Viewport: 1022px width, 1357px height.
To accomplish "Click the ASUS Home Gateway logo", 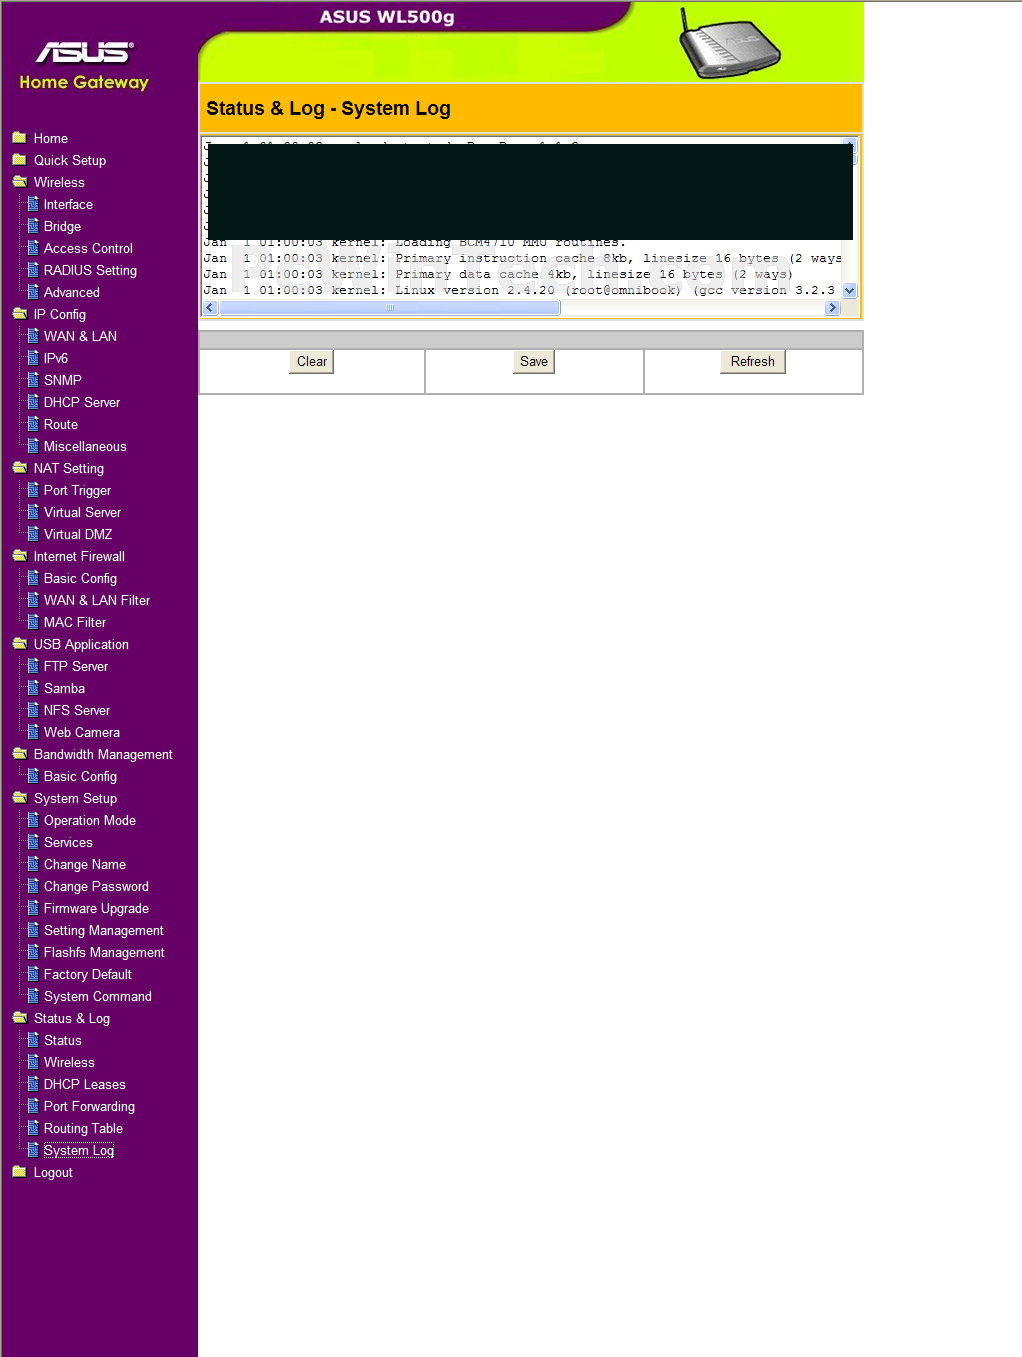I will [84, 66].
